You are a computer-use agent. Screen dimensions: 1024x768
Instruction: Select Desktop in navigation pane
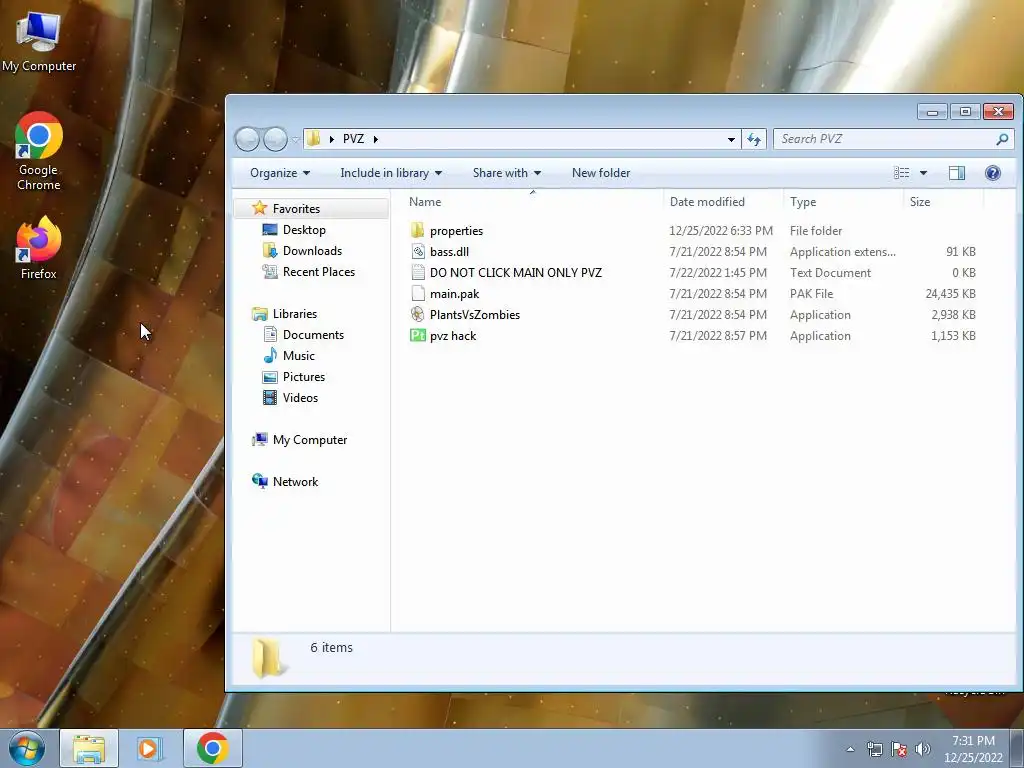304,230
